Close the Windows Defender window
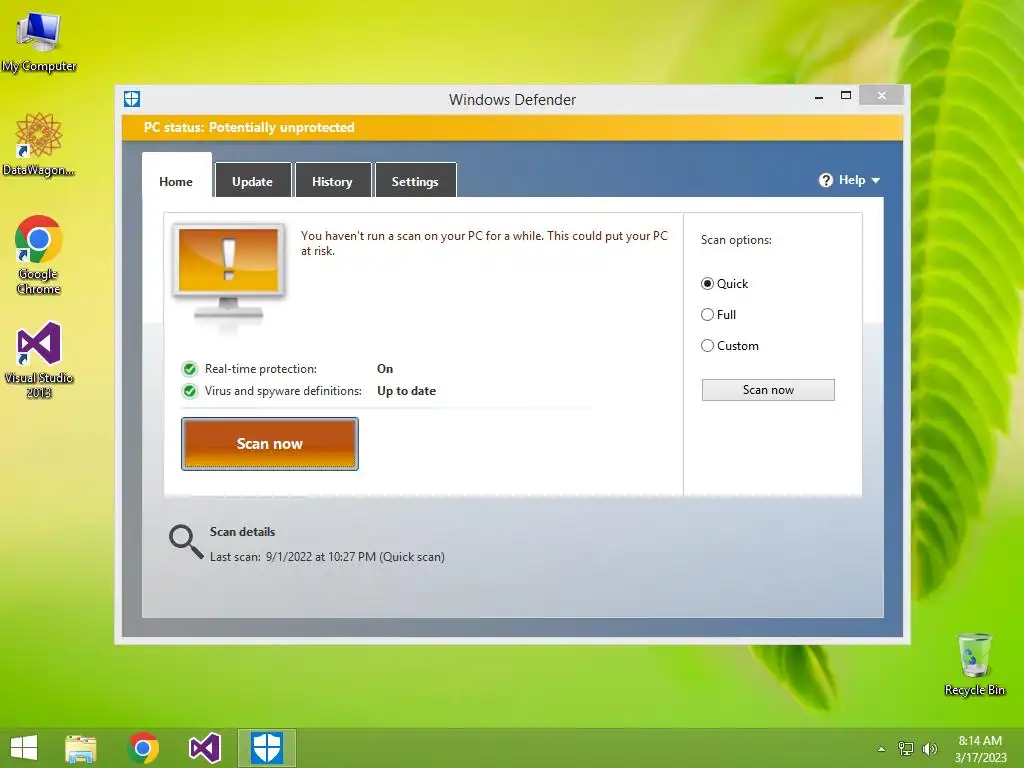The image size is (1024, 768). tap(882, 96)
